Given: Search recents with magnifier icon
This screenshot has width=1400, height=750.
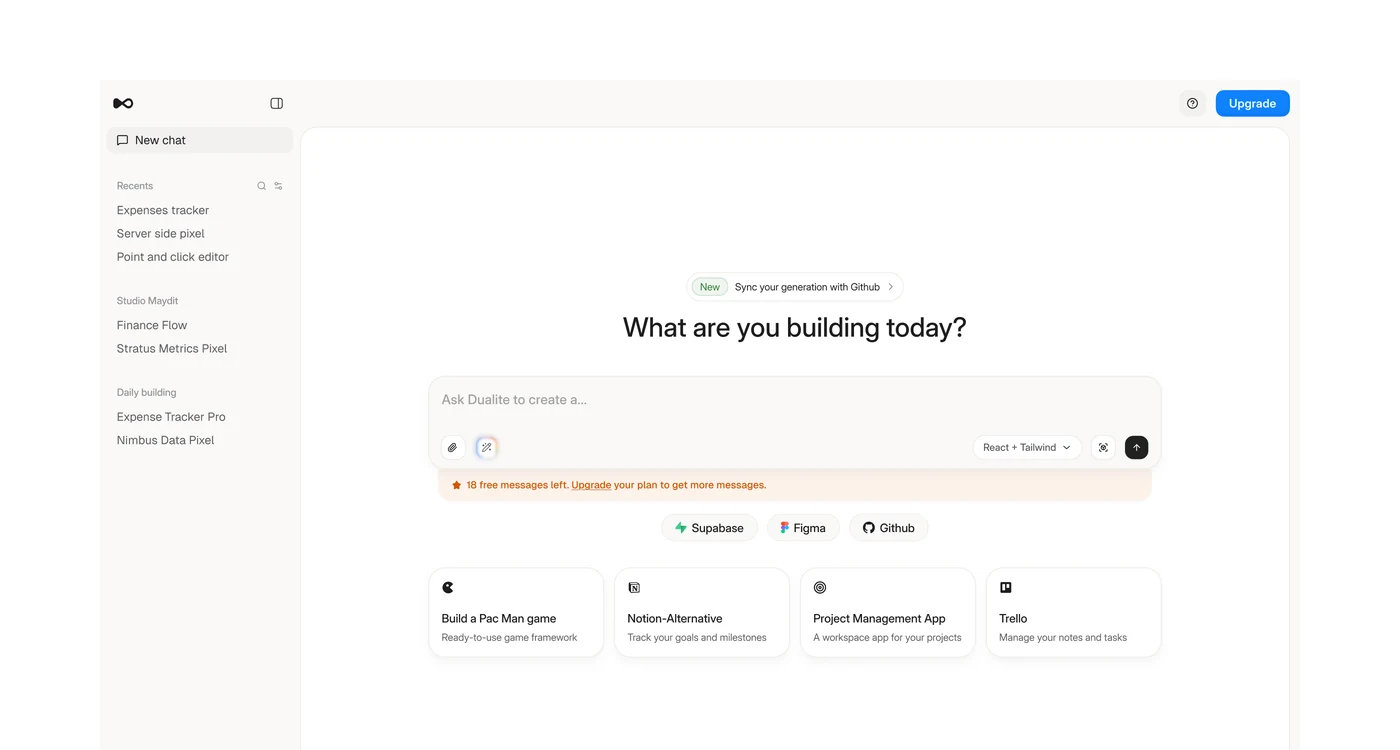Looking at the screenshot, I should tap(262, 186).
